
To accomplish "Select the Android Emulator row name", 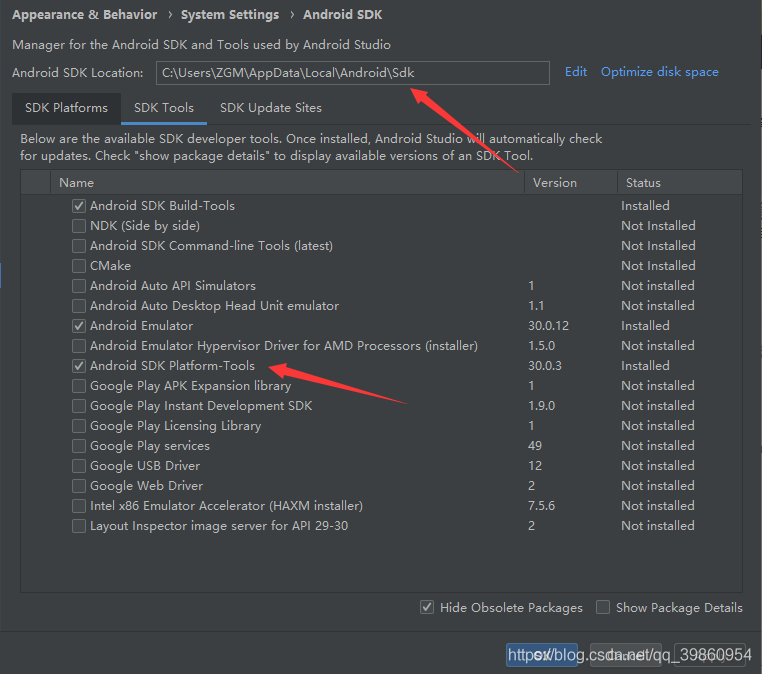I will coord(141,326).
